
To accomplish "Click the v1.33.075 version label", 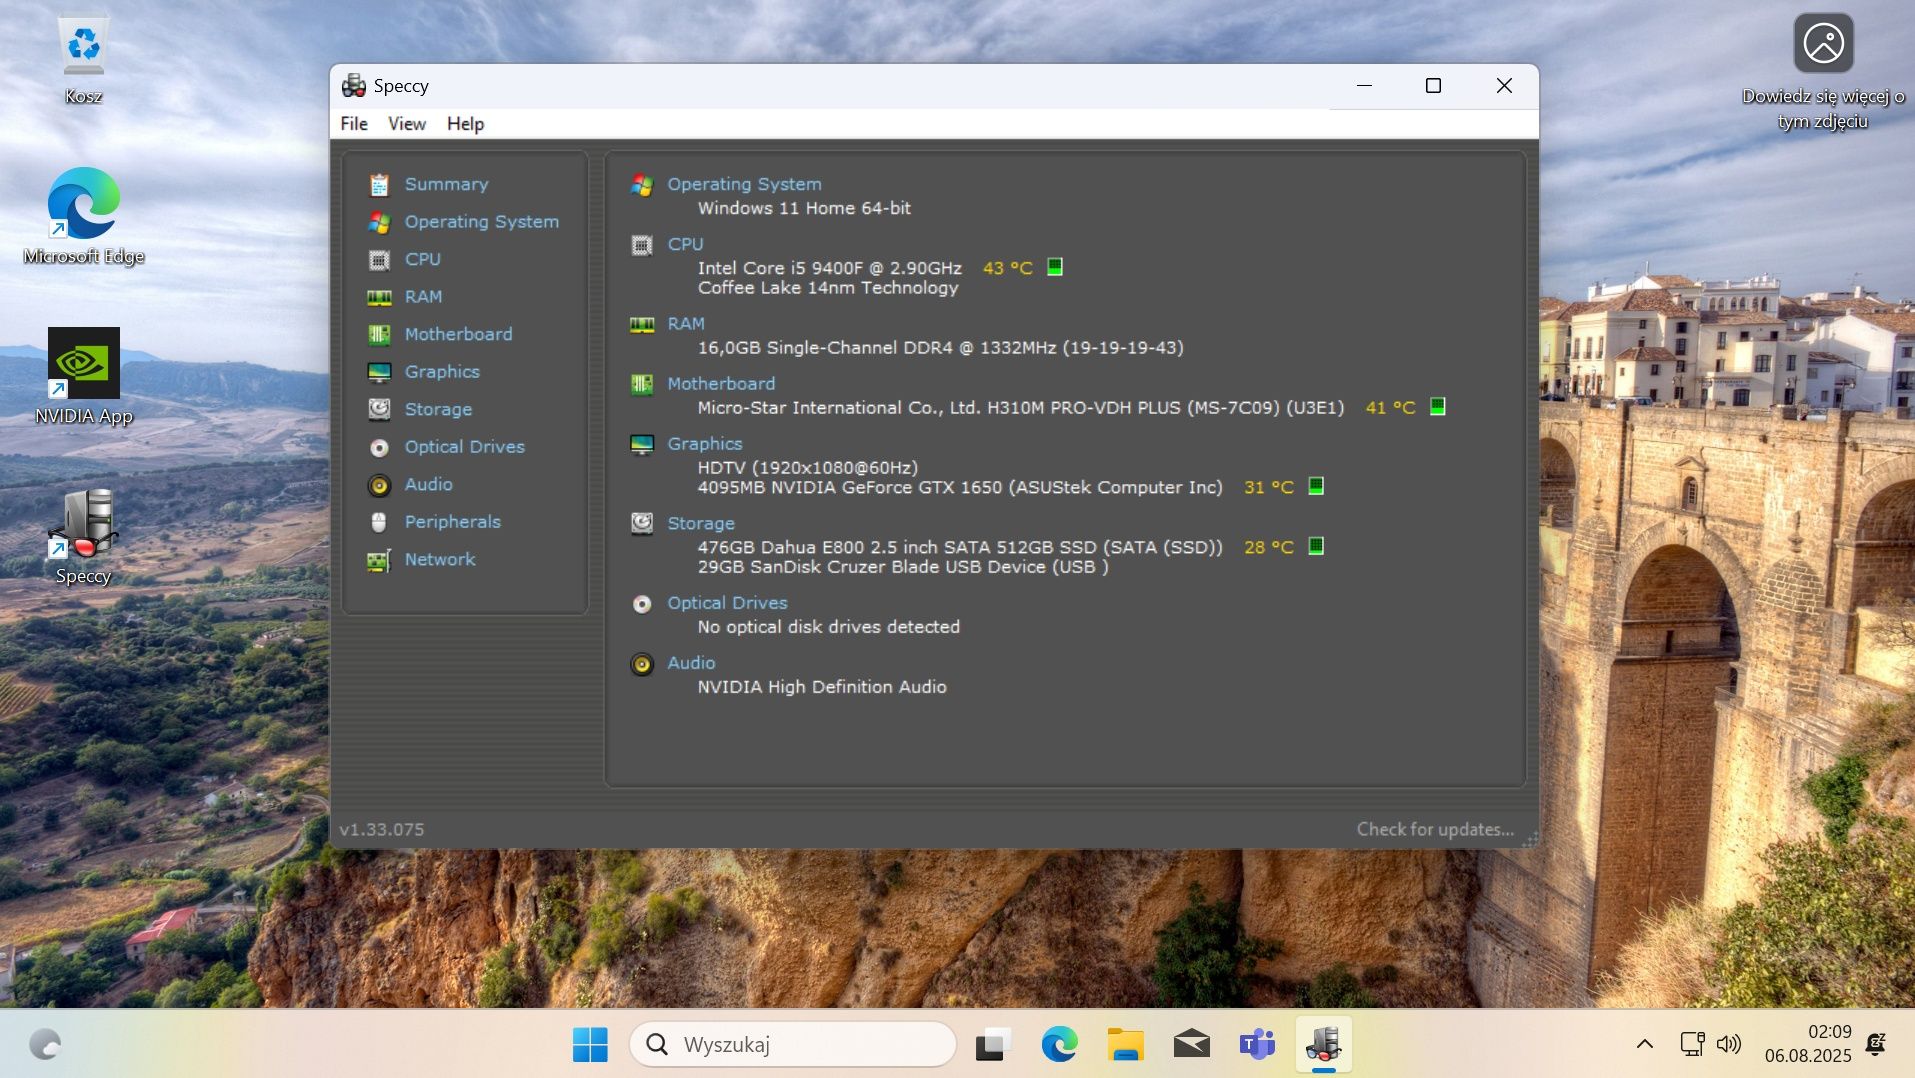I will (381, 830).
